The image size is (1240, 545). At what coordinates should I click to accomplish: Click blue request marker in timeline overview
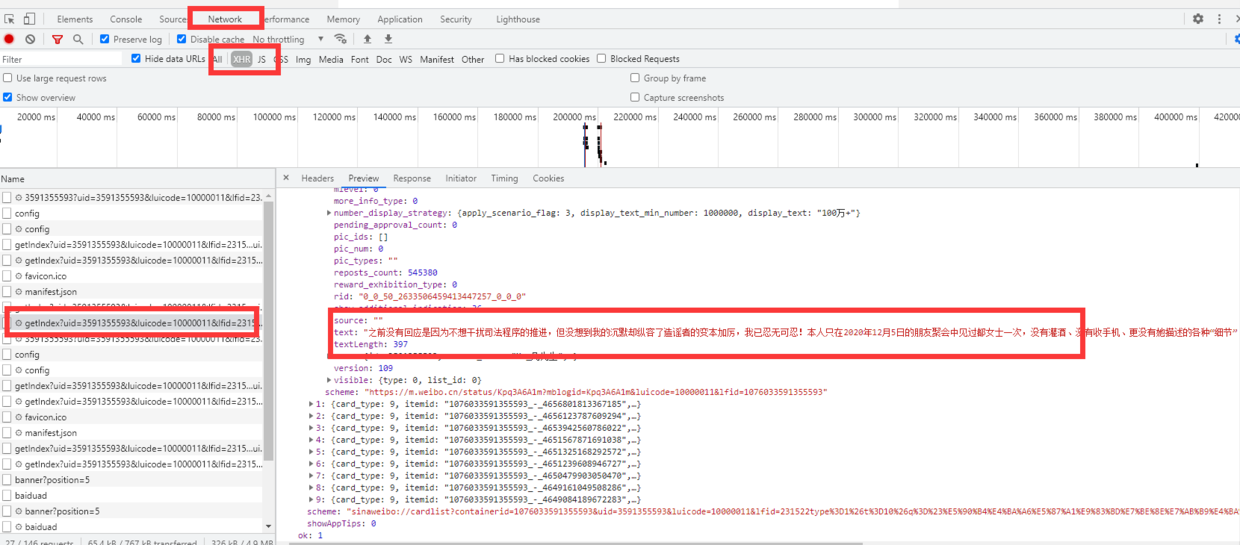[585, 143]
